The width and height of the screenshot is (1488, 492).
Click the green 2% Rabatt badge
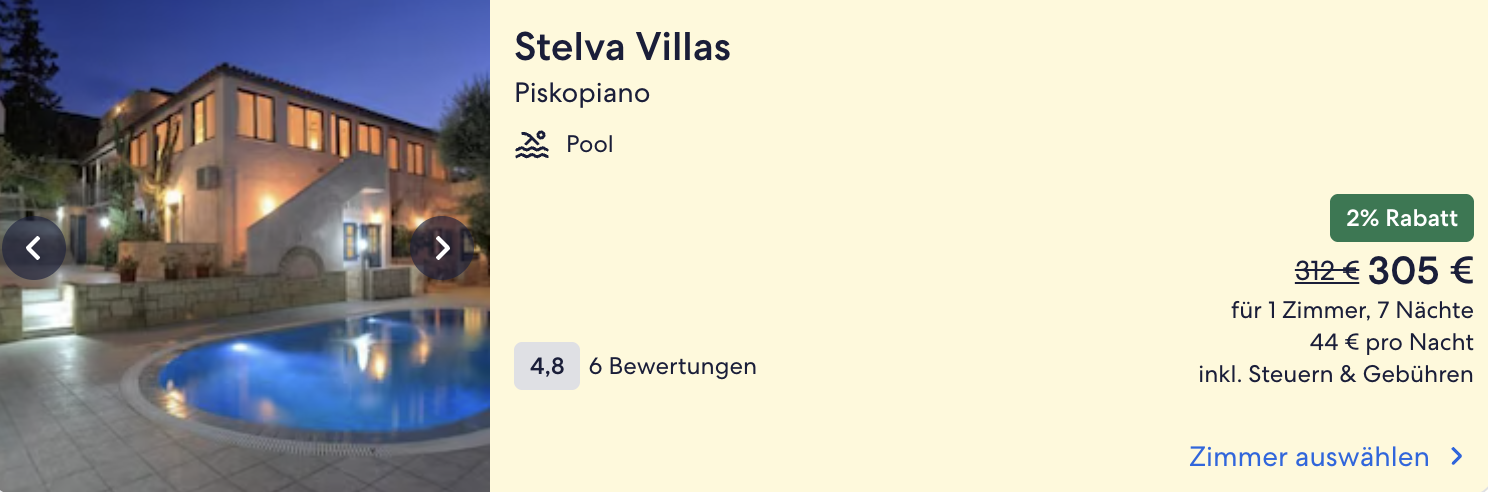click(x=1402, y=218)
